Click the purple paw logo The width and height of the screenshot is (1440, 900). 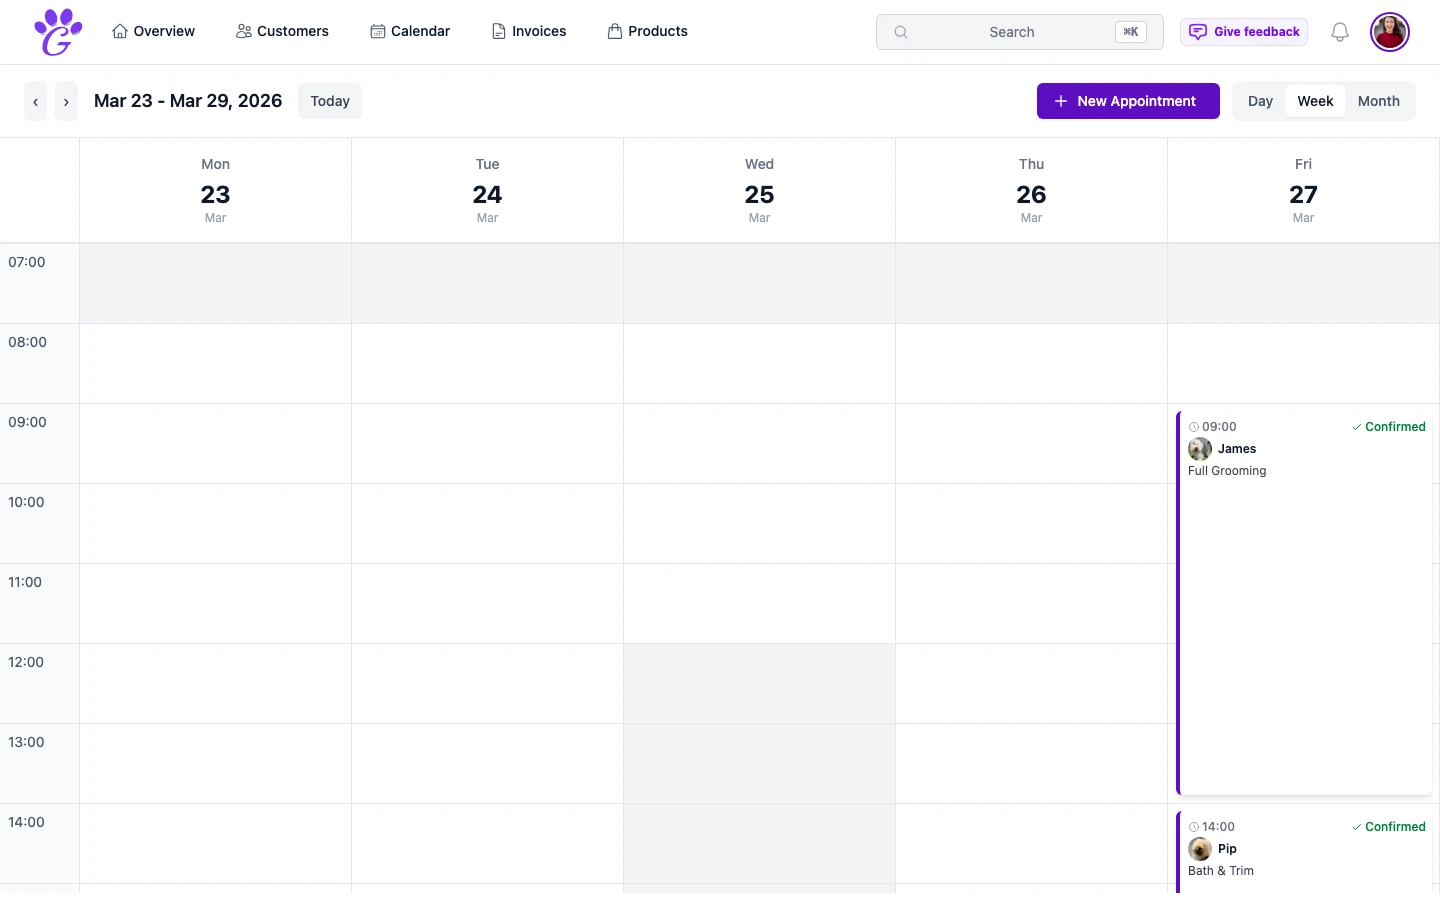coord(57,31)
